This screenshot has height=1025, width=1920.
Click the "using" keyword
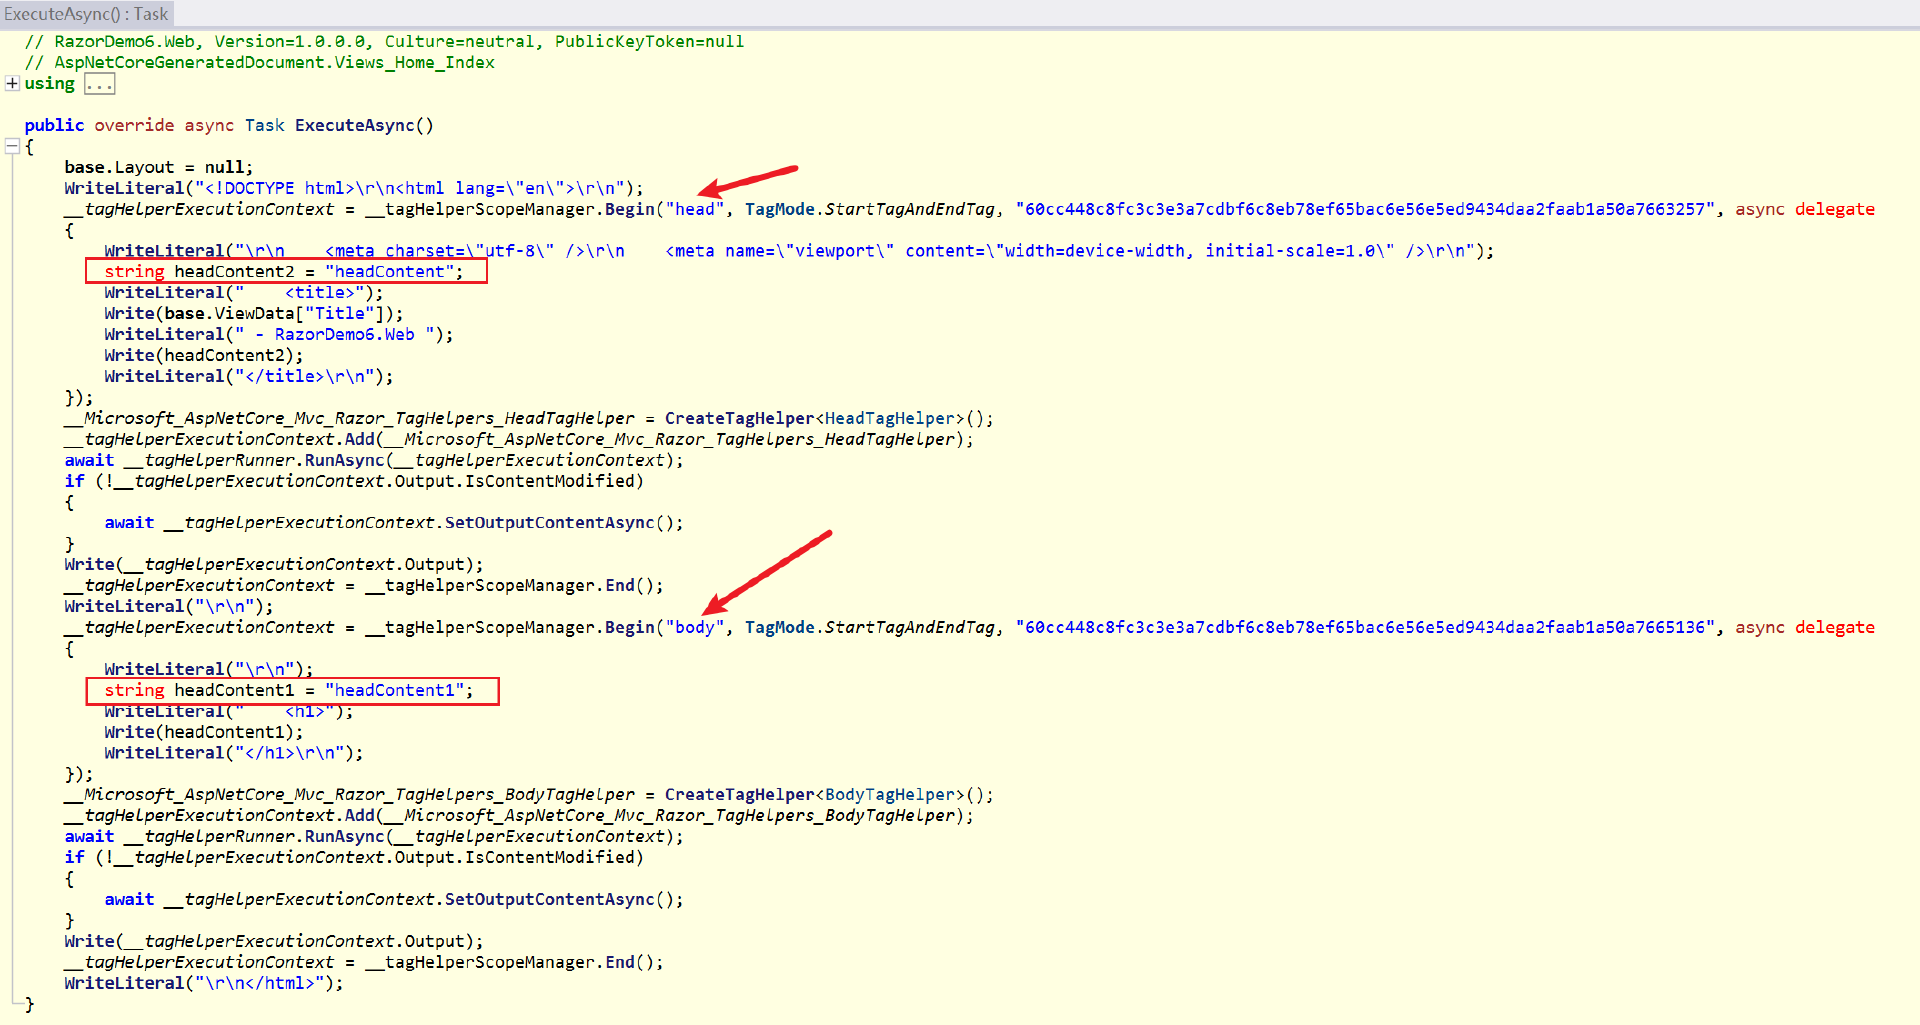point(49,83)
